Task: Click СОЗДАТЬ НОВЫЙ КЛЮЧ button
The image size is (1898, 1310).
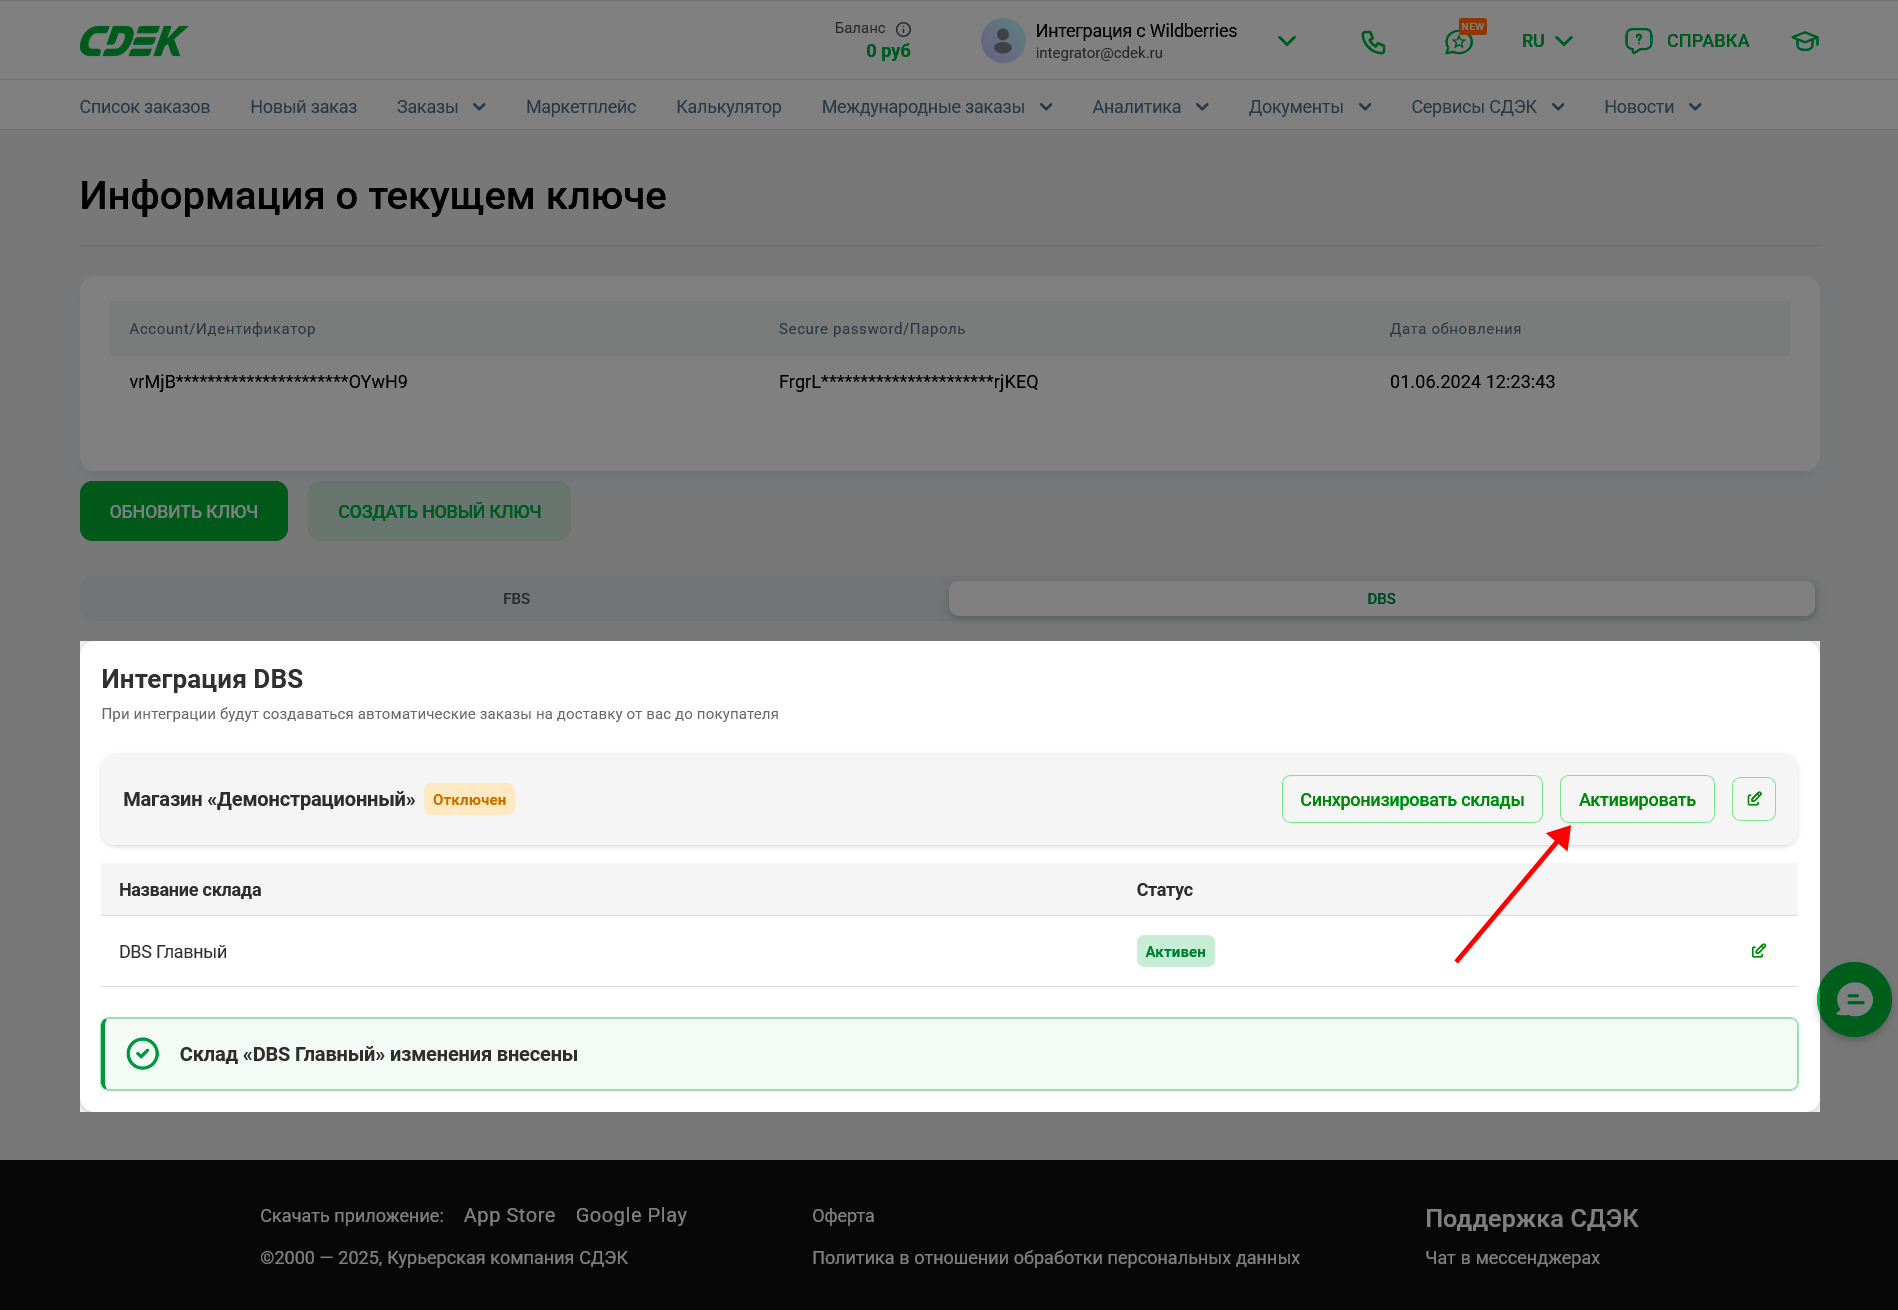Action: point(439,511)
